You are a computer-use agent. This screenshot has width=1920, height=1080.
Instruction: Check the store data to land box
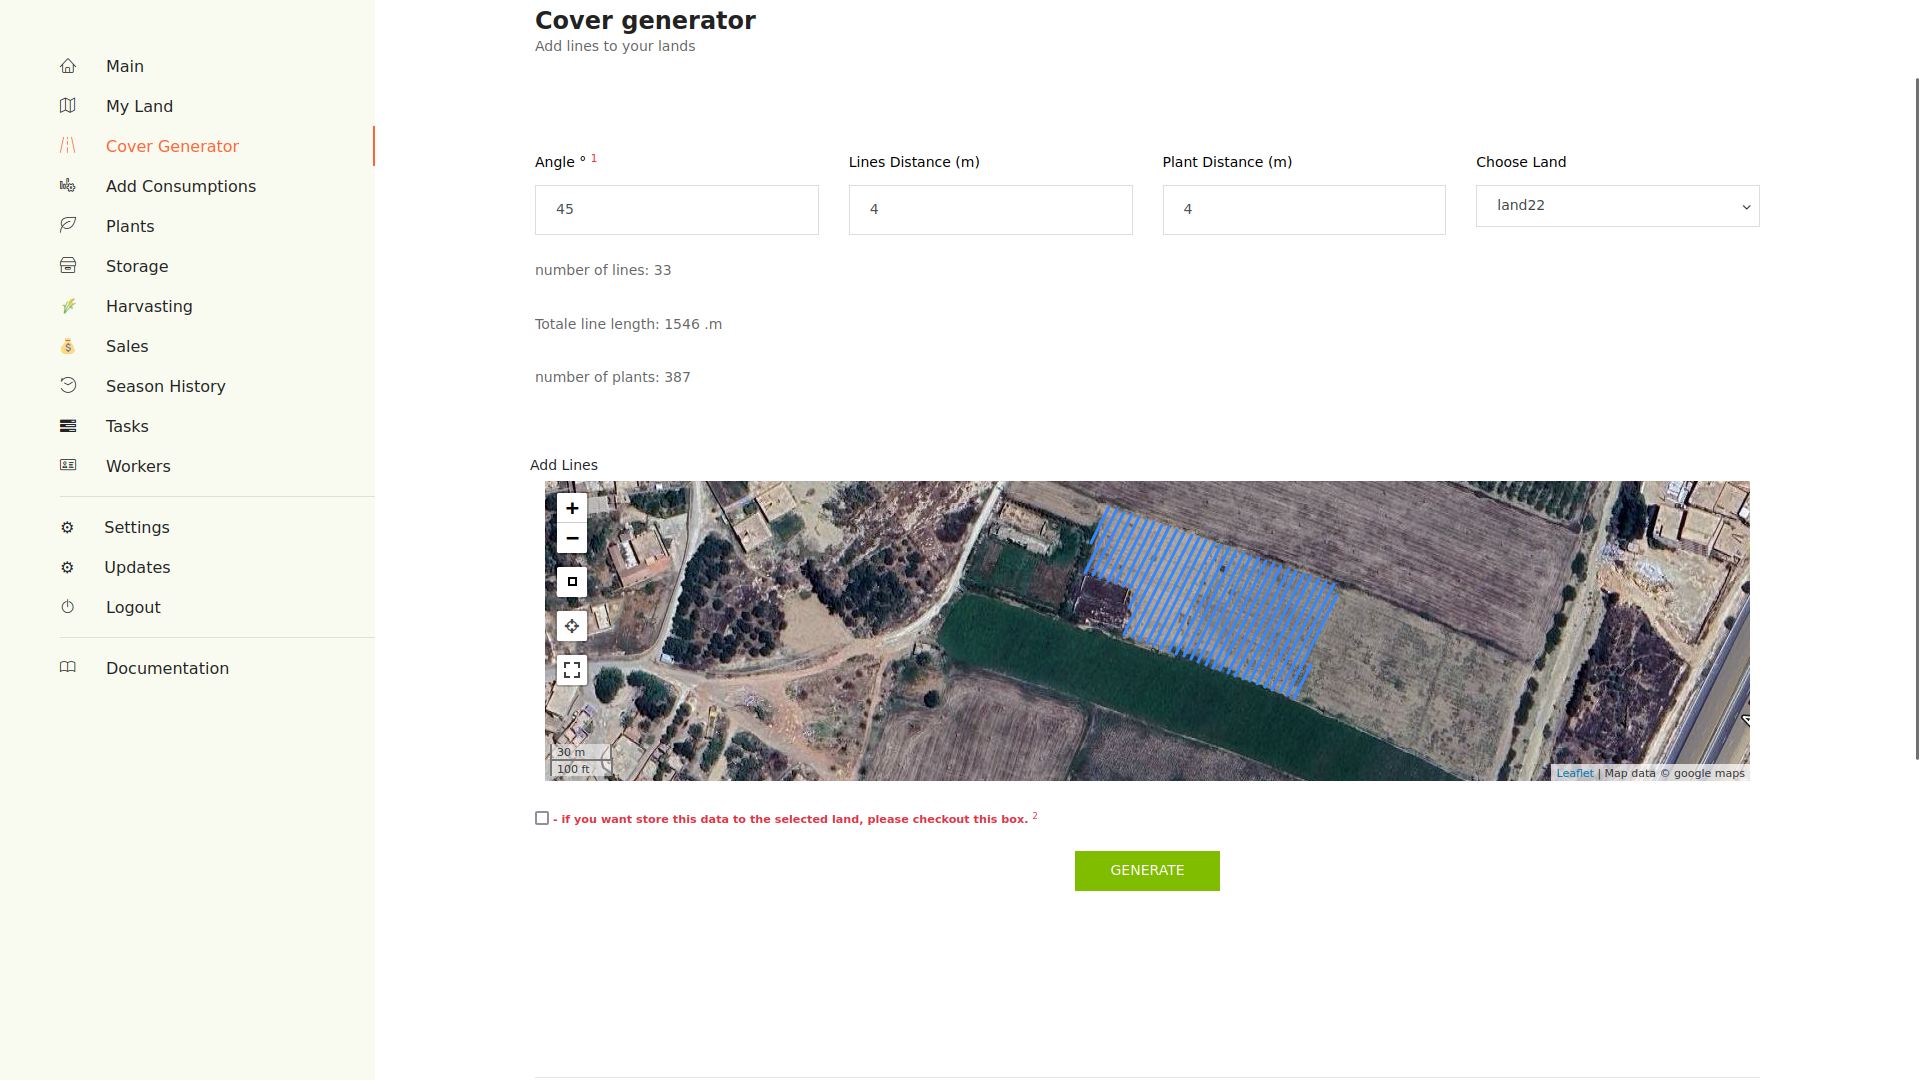coord(542,818)
